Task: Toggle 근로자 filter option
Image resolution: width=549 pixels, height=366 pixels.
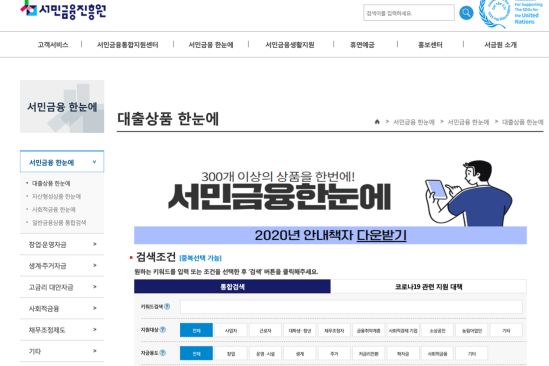Action: coord(265,330)
